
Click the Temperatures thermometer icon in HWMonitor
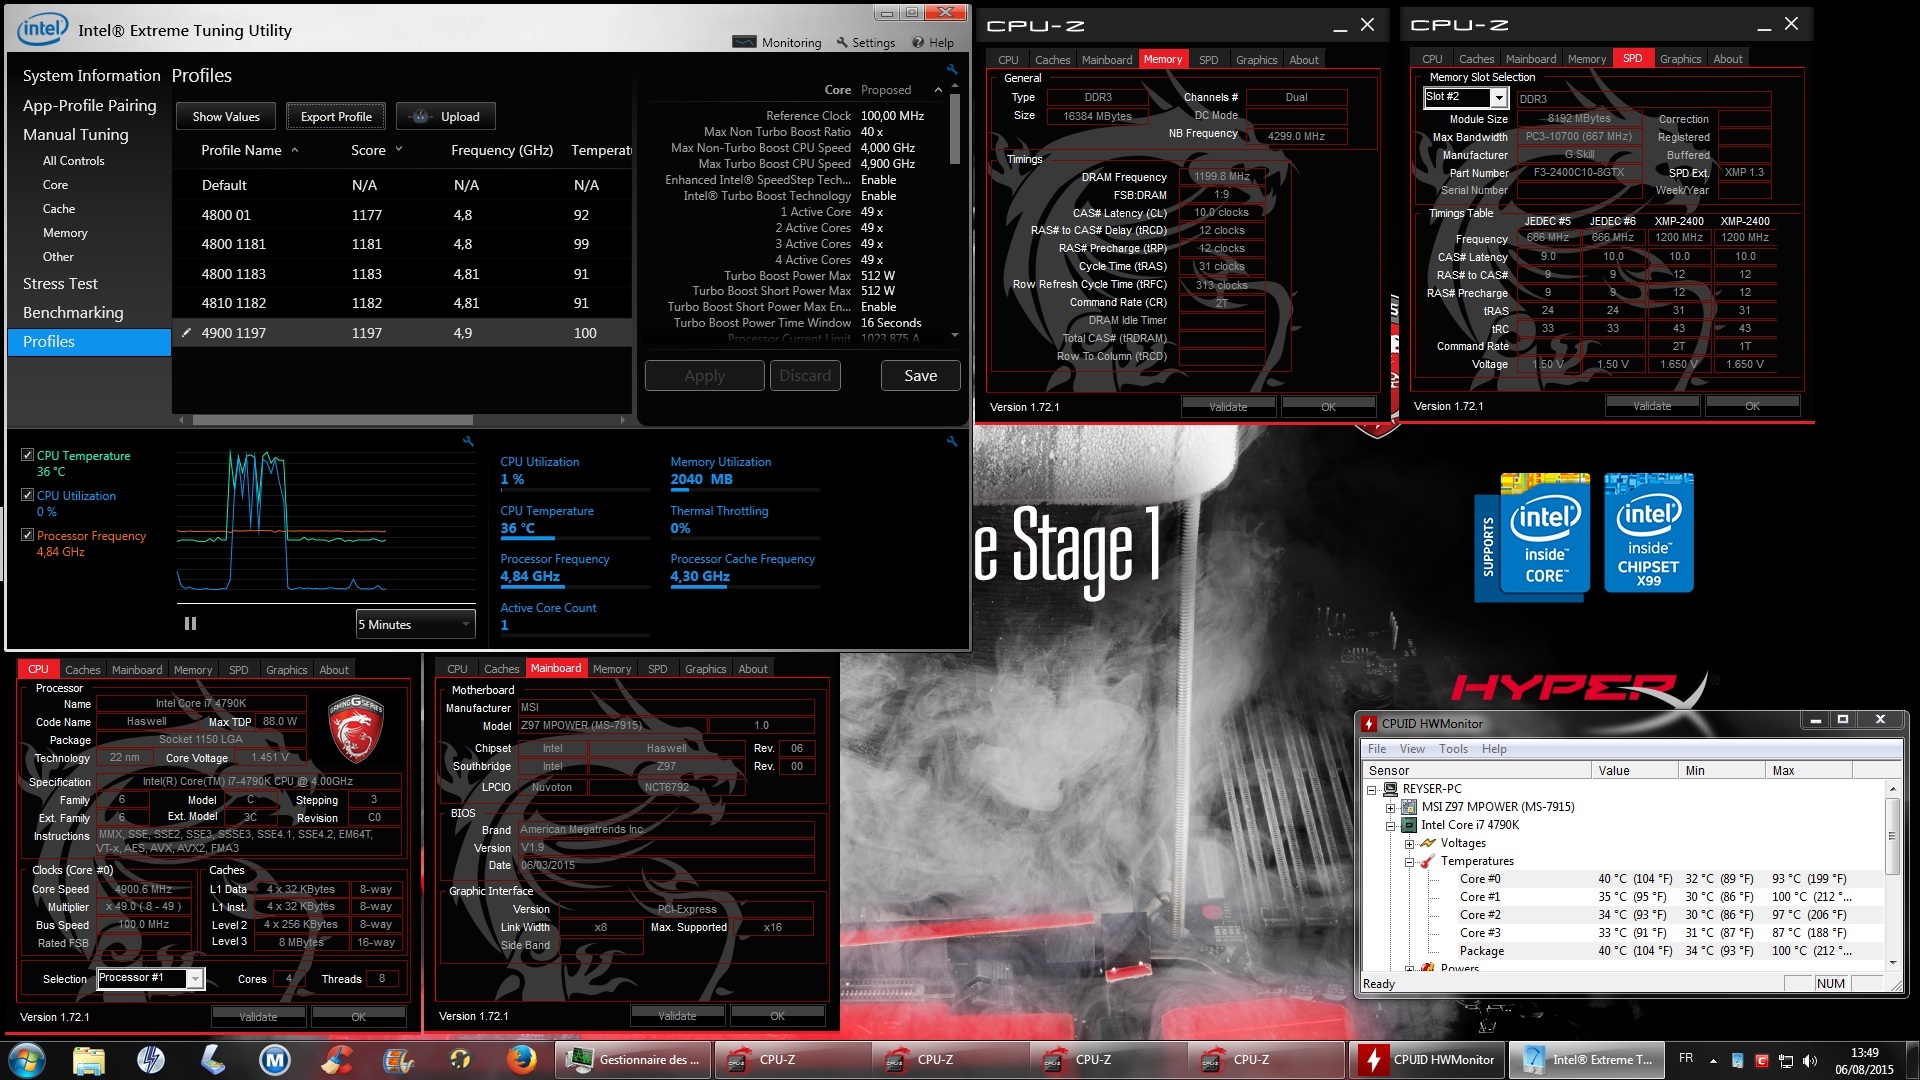pyautogui.click(x=1428, y=861)
